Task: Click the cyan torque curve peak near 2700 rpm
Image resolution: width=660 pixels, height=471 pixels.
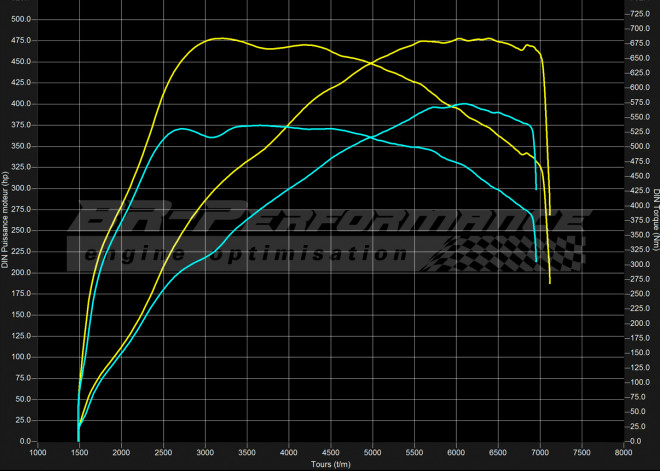Action: (180, 129)
